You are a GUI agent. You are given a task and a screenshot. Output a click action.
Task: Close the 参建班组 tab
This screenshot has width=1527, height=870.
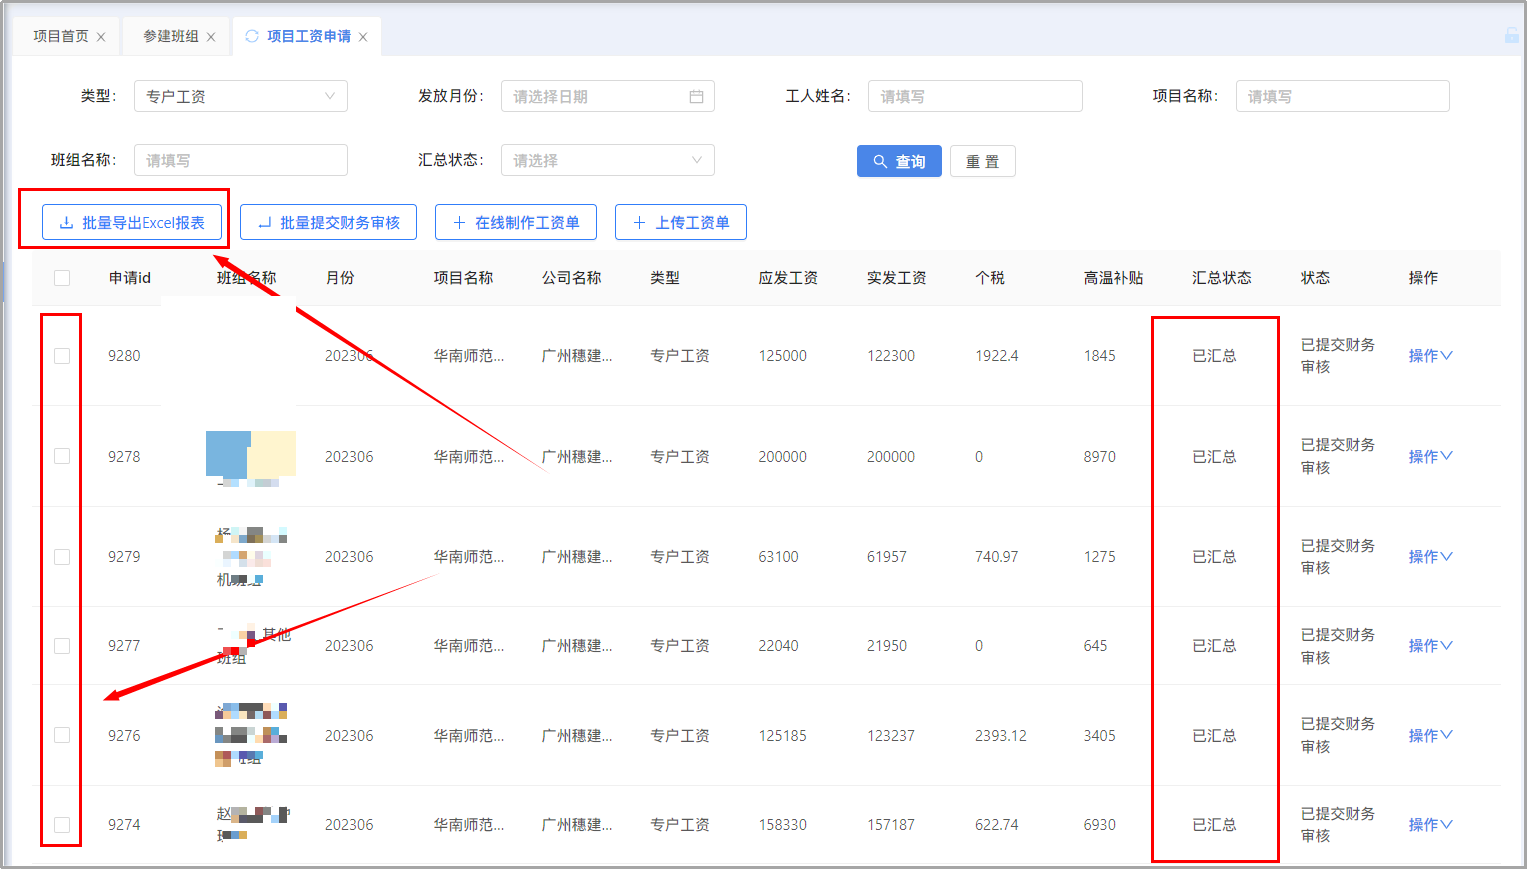(x=211, y=37)
